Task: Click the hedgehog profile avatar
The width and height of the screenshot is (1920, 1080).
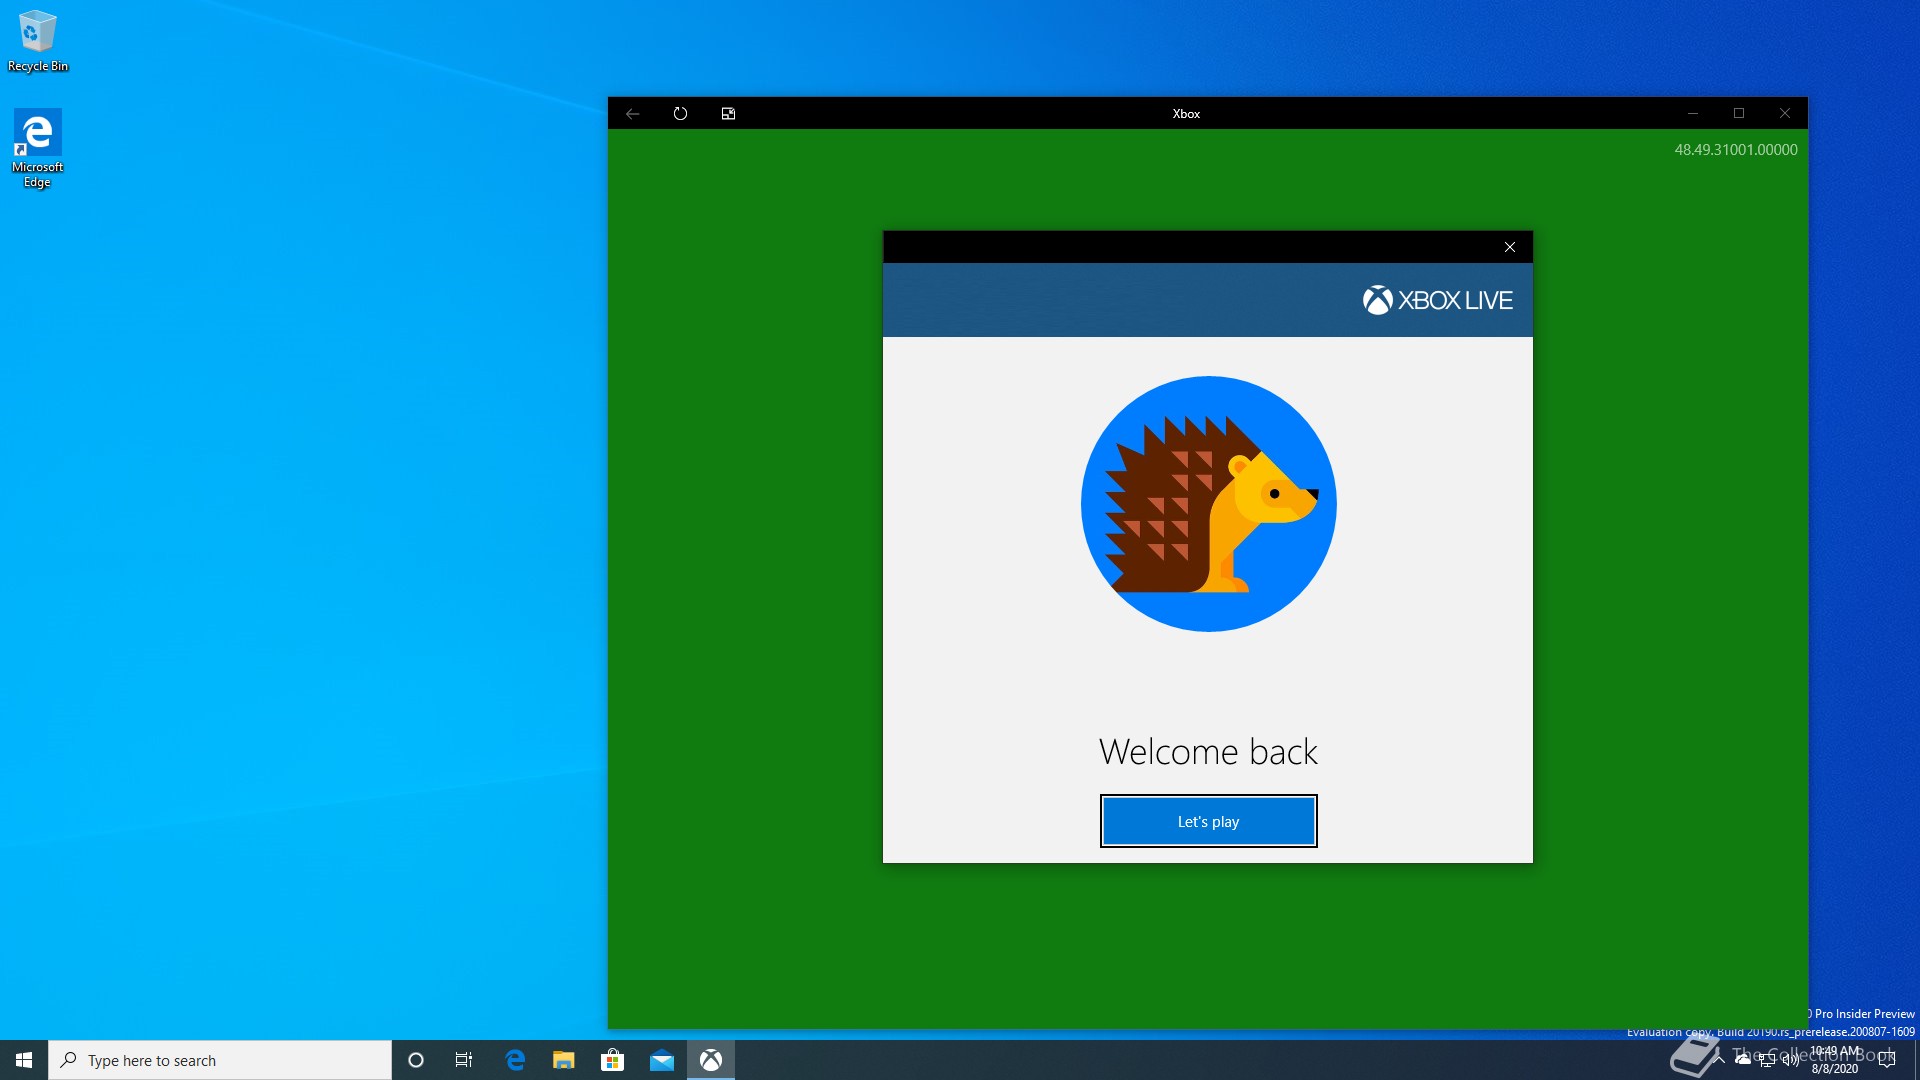Action: 1208,504
